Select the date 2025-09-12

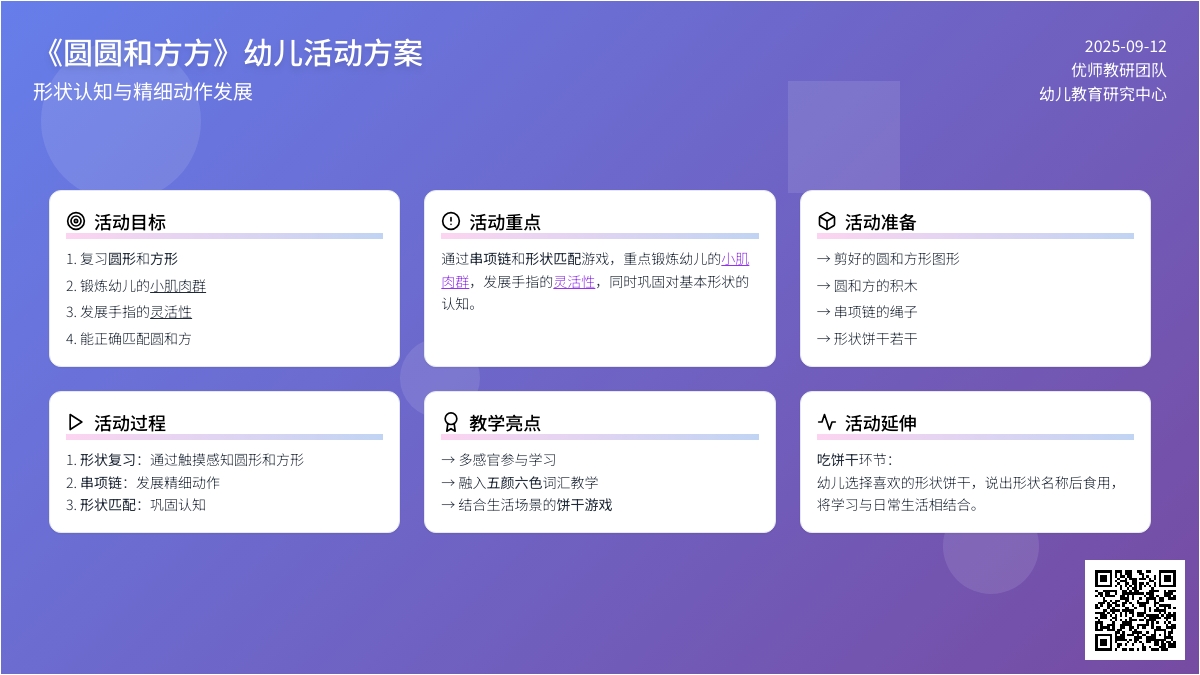click(x=1125, y=46)
